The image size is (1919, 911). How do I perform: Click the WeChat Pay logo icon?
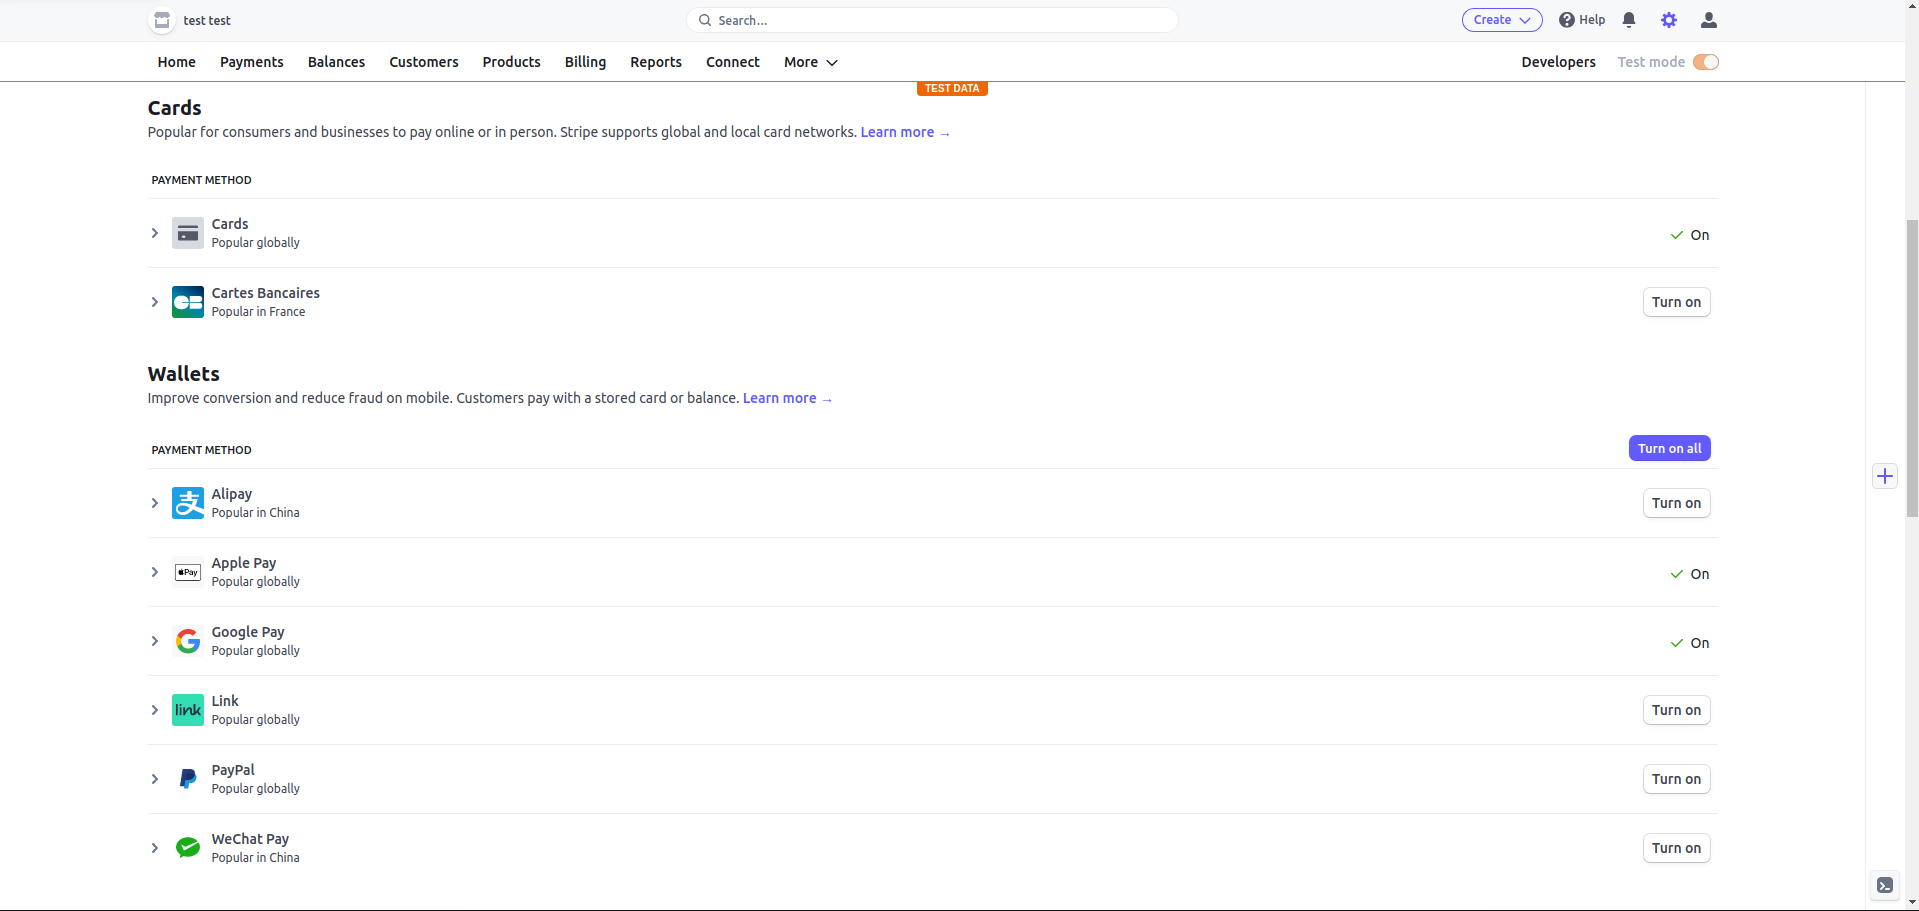[x=188, y=848]
